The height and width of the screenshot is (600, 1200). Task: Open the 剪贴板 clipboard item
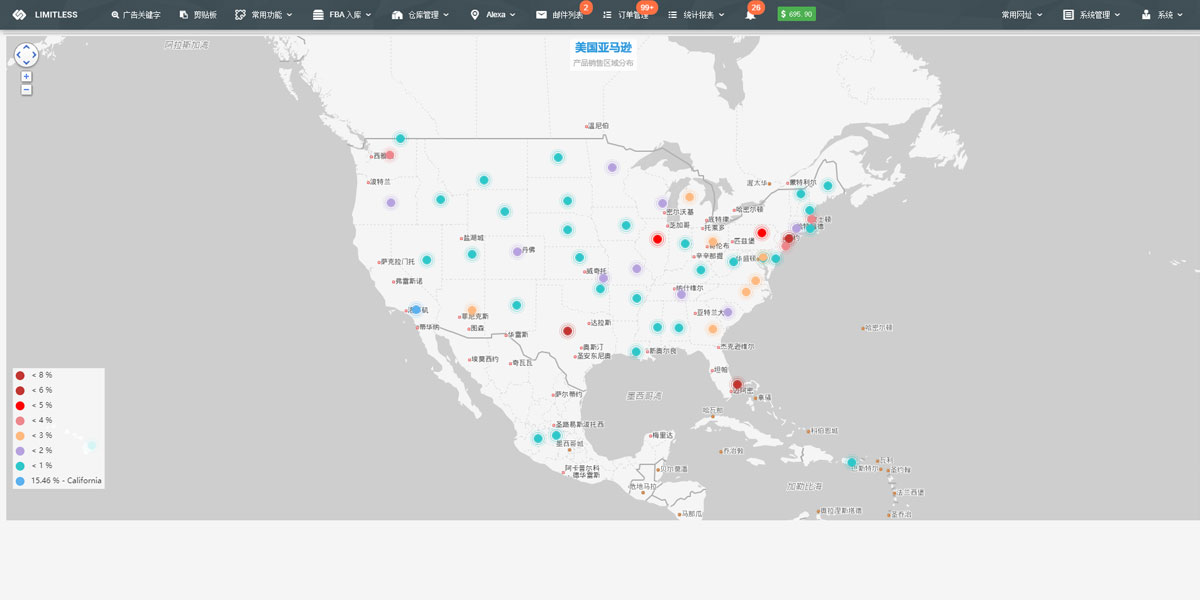coord(198,15)
